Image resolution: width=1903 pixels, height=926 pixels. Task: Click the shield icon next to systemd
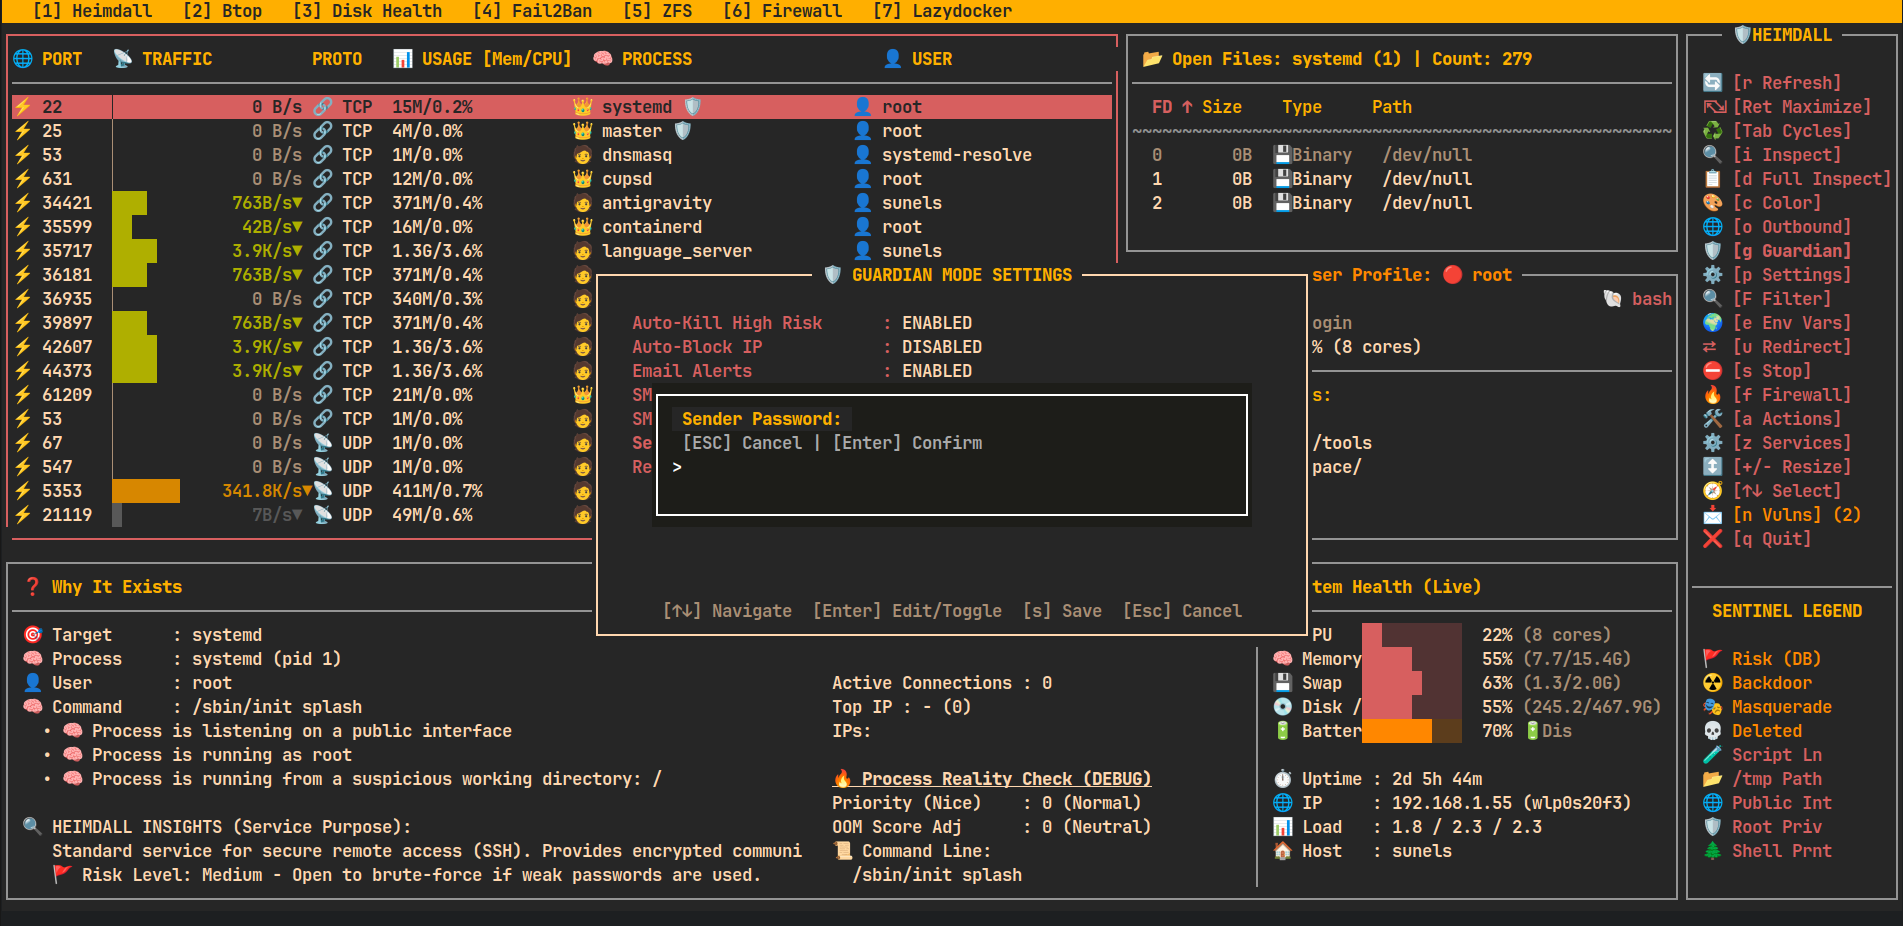(692, 107)
